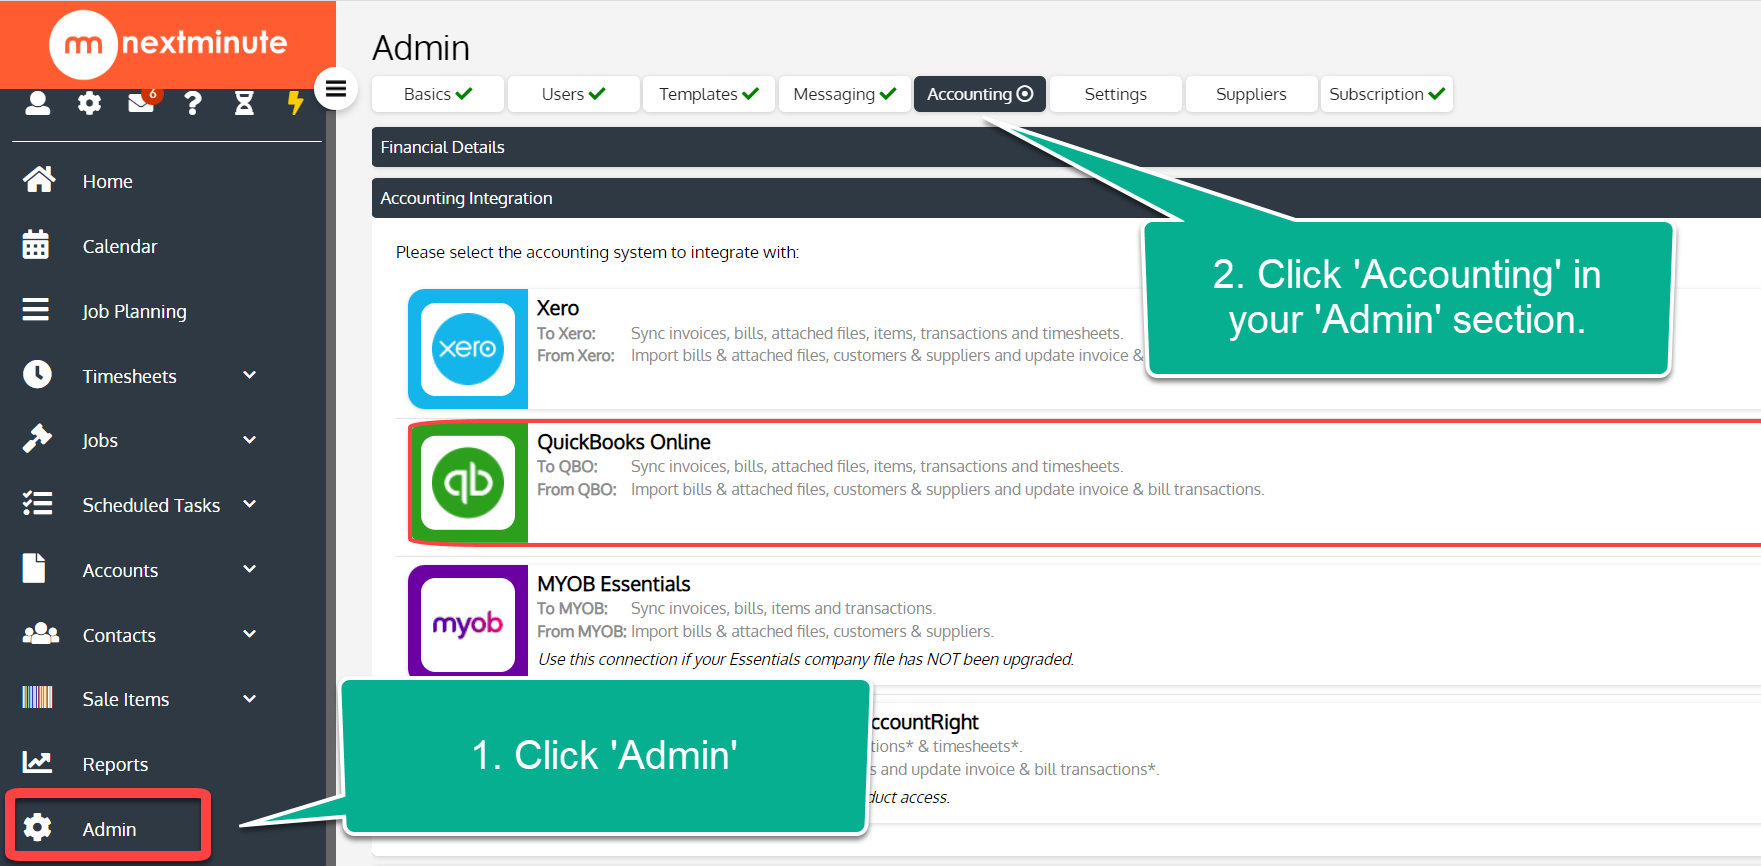Click the nextminute logo
Screen dimensions: 1761x866
pos(168,44)
